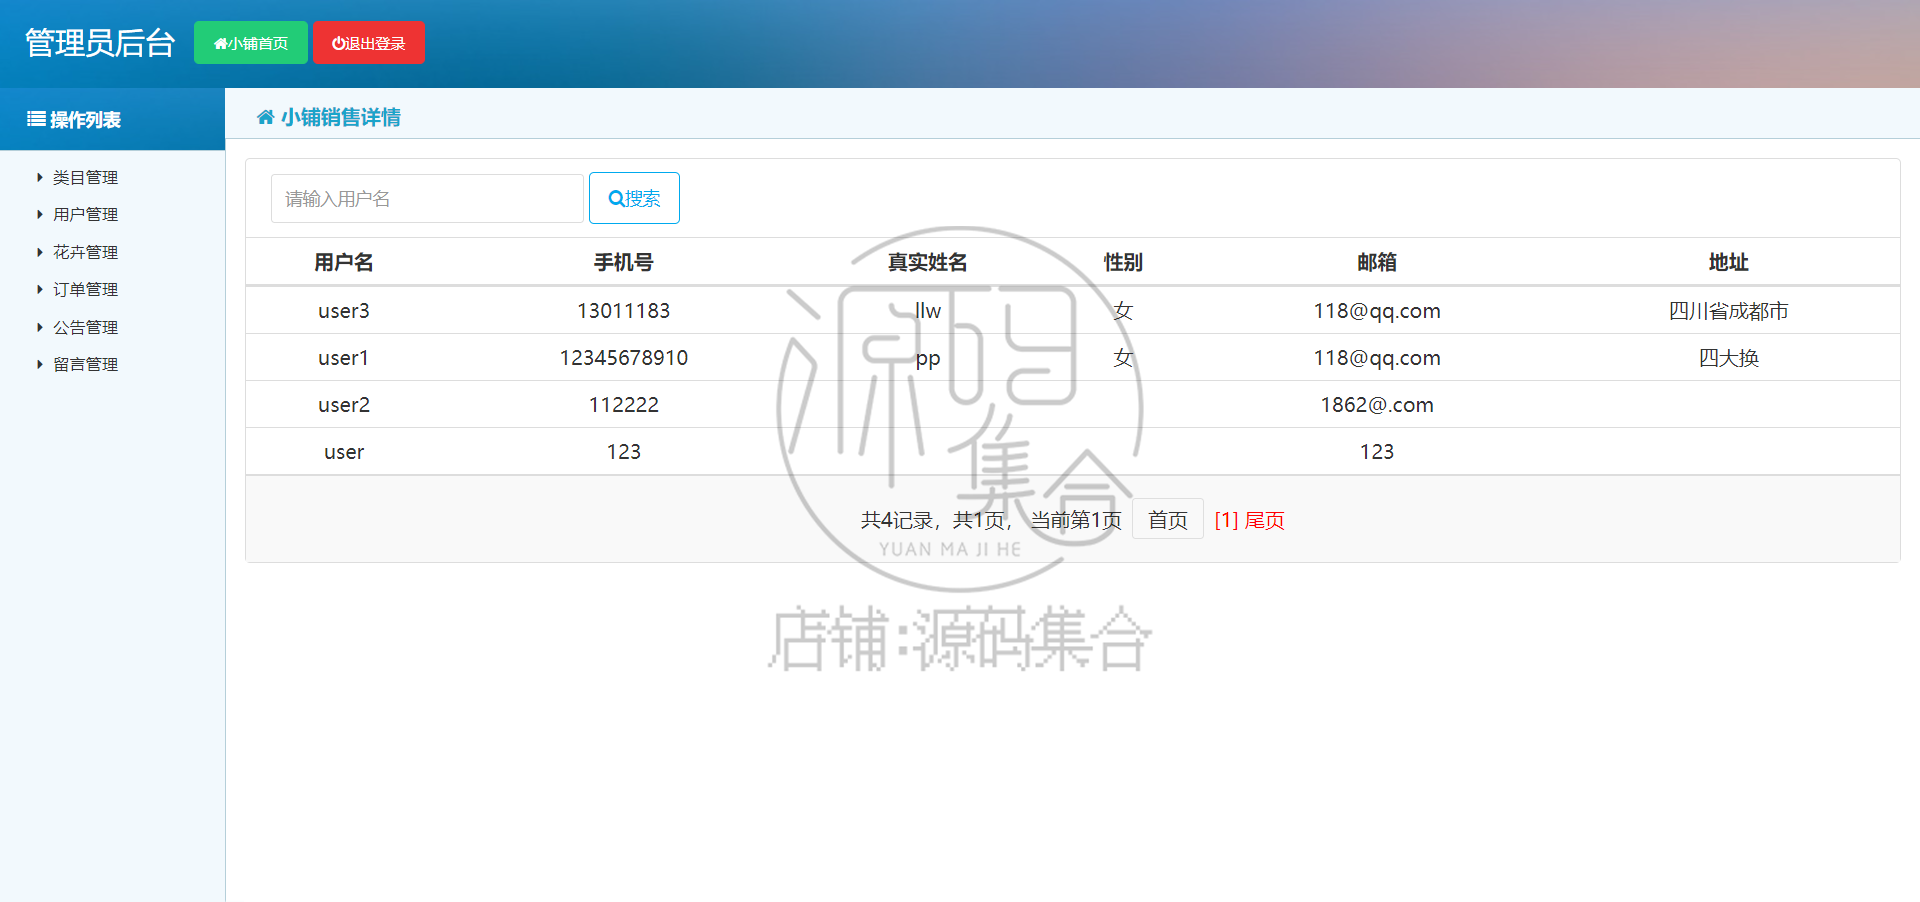Open 公告管理 menu item
This screenshot has width=1920, height=902.
point(85,327)
